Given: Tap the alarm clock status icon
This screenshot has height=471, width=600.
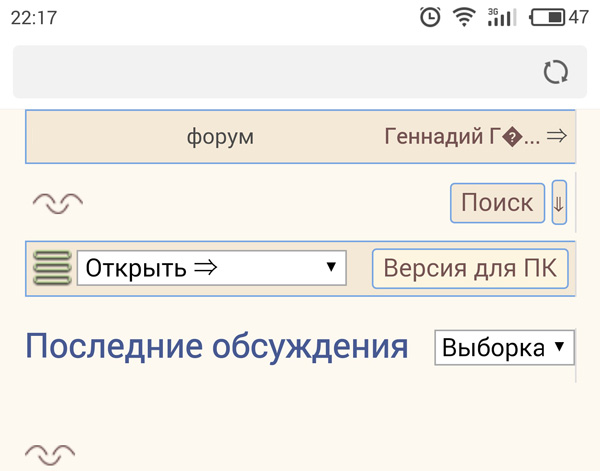Looking at the screenshot, I should (430, 17).
